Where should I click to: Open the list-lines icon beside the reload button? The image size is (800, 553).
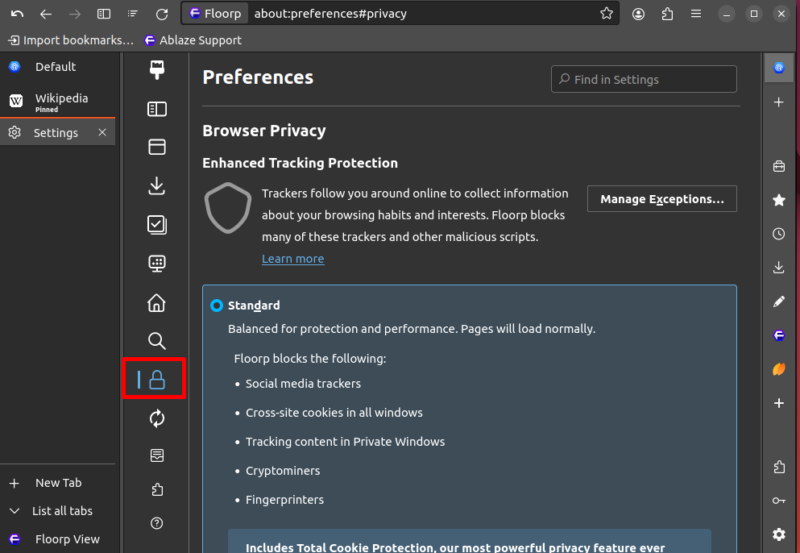(x=133, y=14)
